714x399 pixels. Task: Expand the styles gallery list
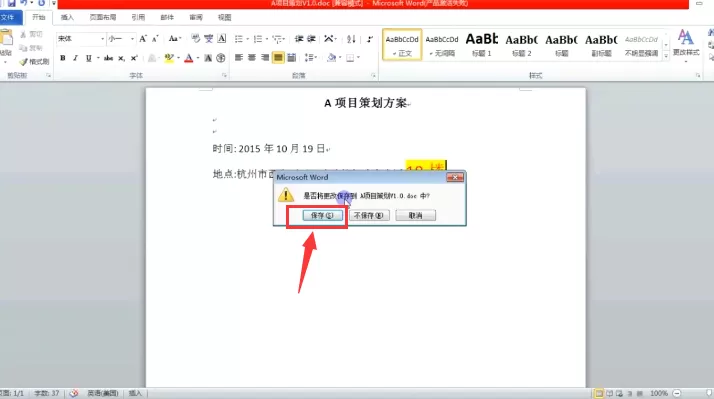(x=666, y=56)
